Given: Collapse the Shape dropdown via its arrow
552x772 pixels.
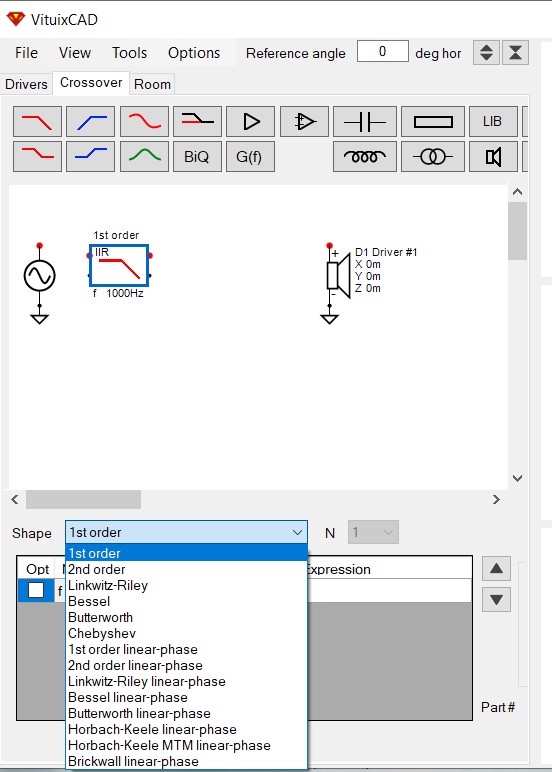Looking at the screenshot, I should tap(297, 532).
